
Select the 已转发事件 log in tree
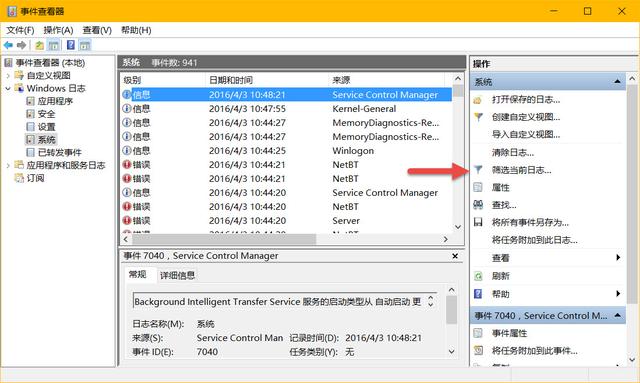tap(60, 152)
